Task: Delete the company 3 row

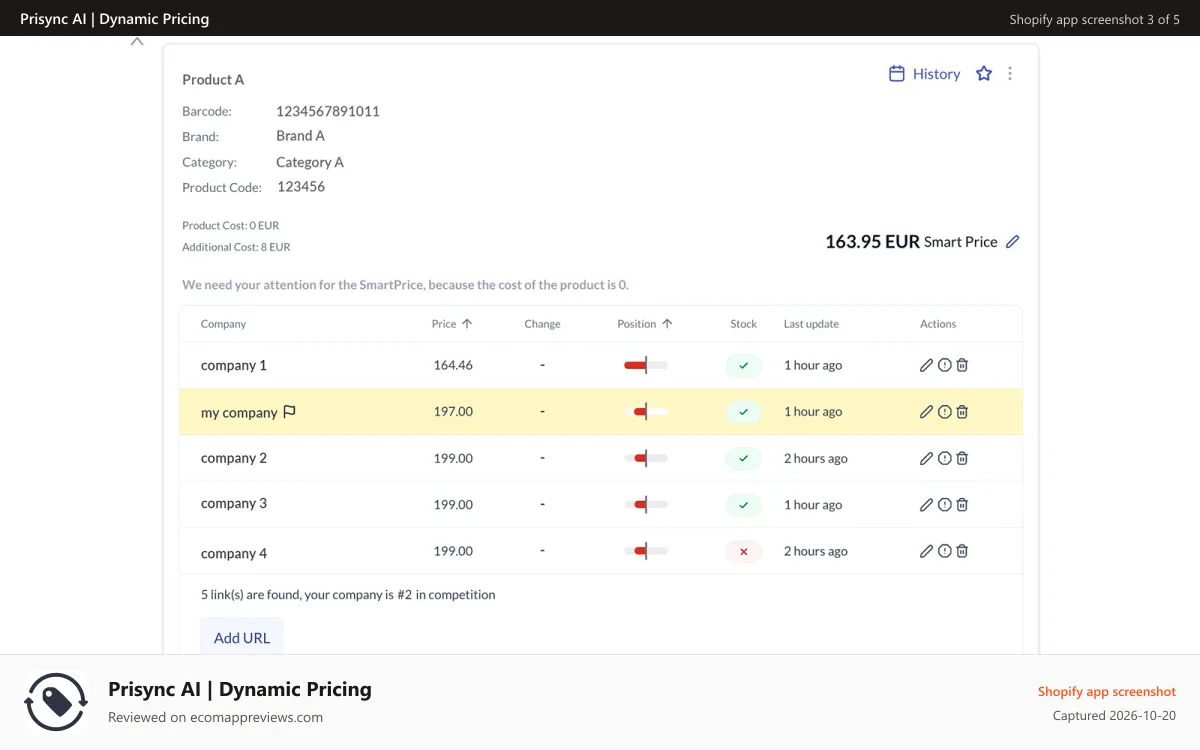Action: coord(962,505)
